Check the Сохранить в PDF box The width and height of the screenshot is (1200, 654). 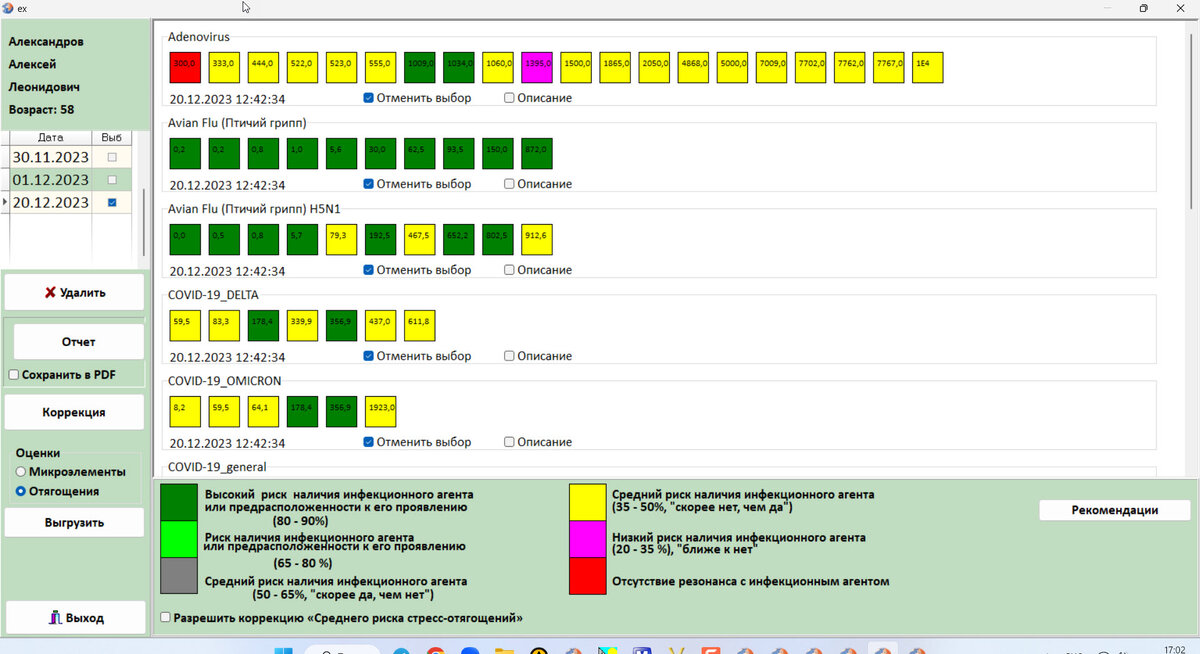click(x=14, y=375)
